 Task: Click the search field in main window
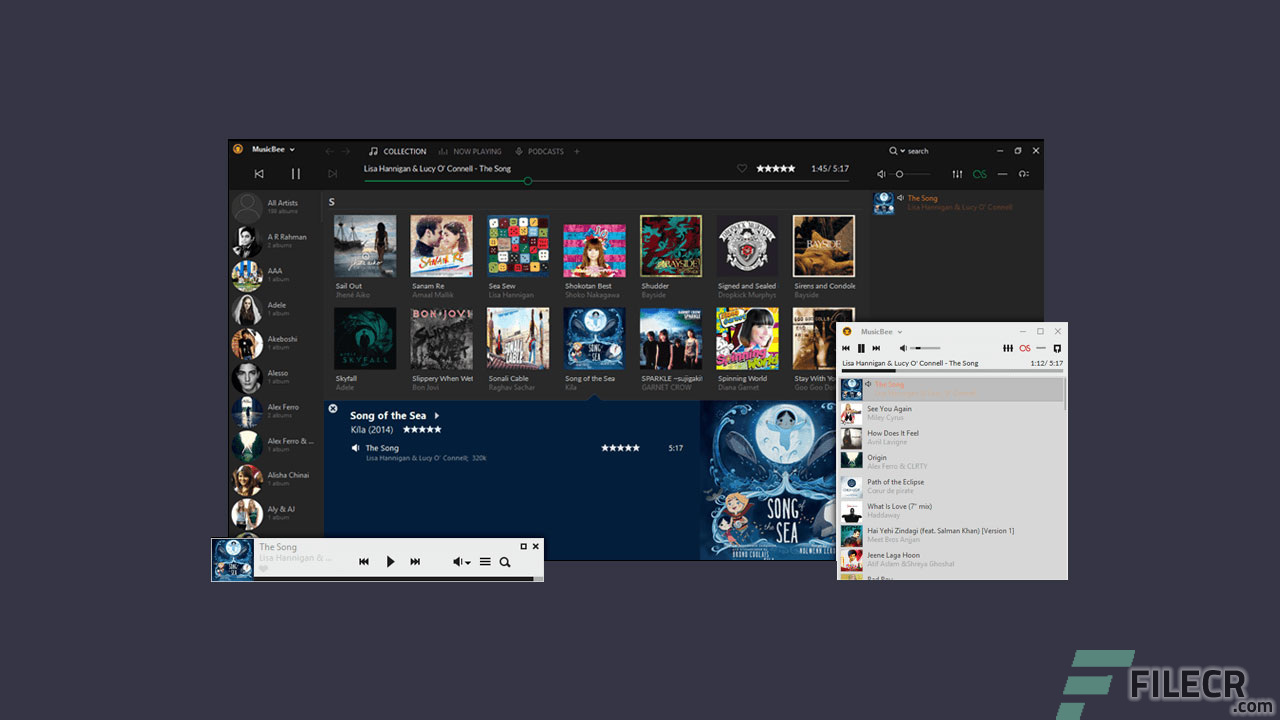point(918,151)
